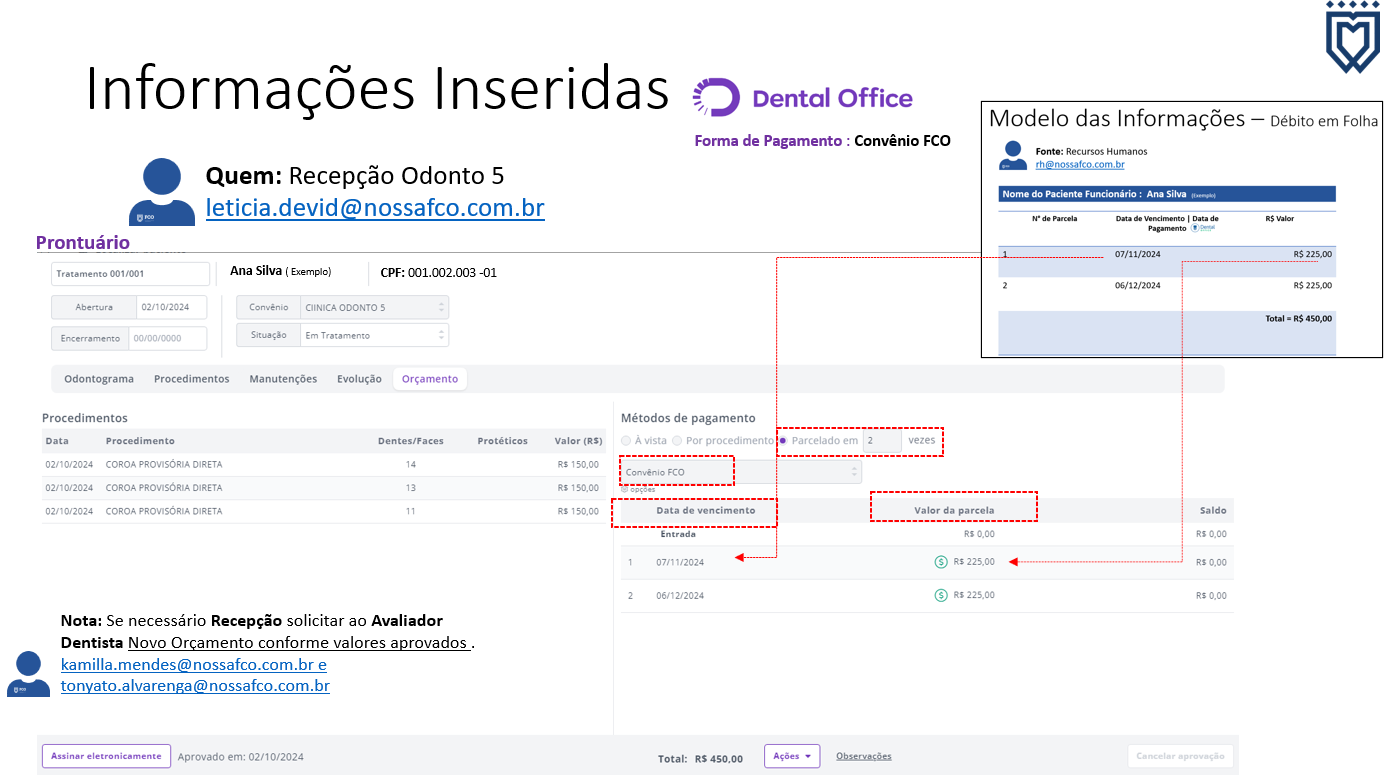Click the Recepção Odonto 5 user avatar
Screen dimensions: 1390x775
click(162, 191)
